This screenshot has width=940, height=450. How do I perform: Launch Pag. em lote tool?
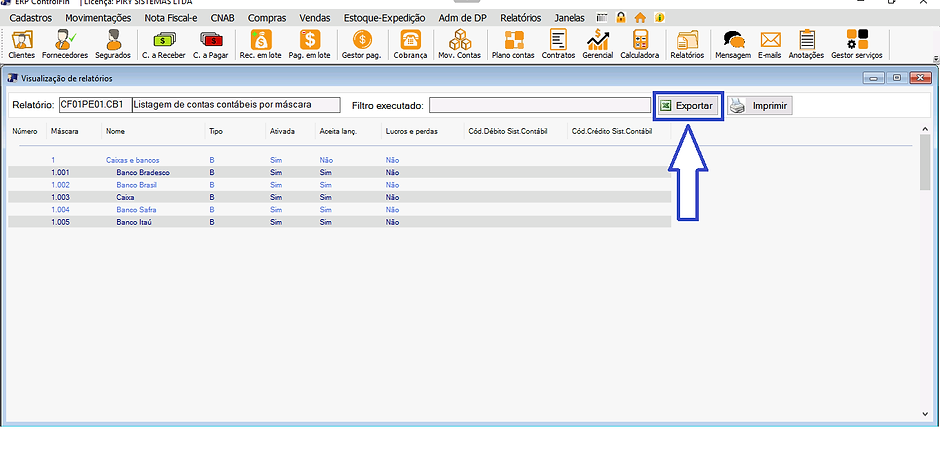[309, 45]
